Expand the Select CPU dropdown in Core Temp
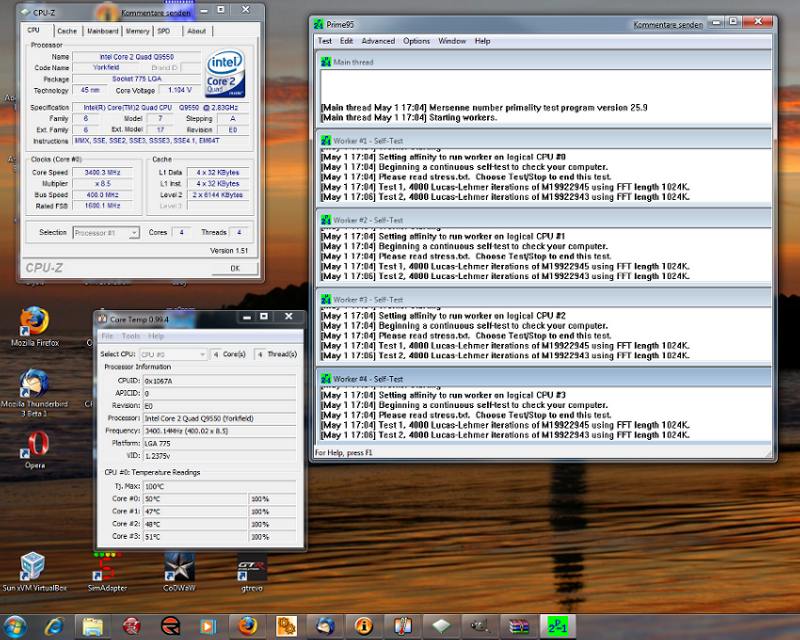Screen dimensions: 800x640 (x=203, y=354)
